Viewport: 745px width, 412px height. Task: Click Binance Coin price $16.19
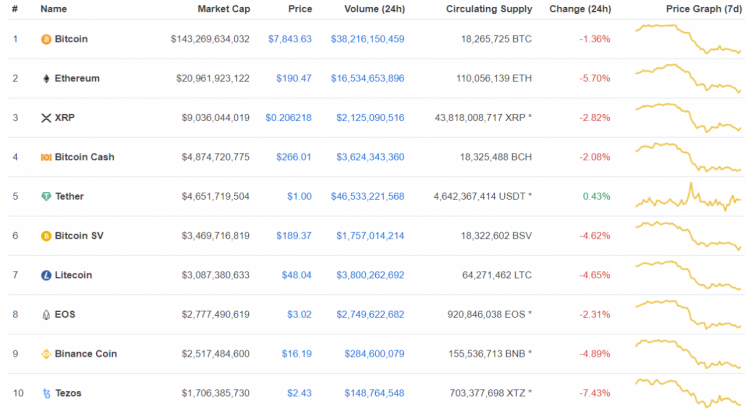296,354
